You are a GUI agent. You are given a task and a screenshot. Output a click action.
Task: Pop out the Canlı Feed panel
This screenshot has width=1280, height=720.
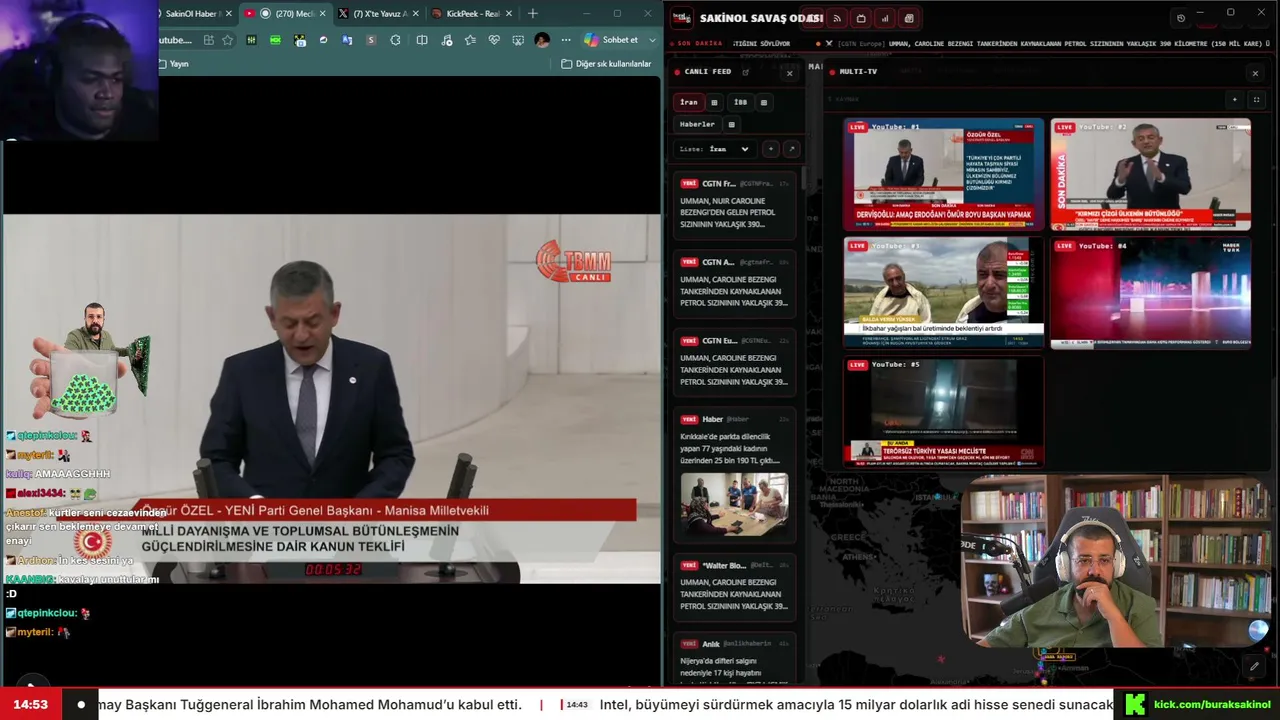[x=745, y=72]
